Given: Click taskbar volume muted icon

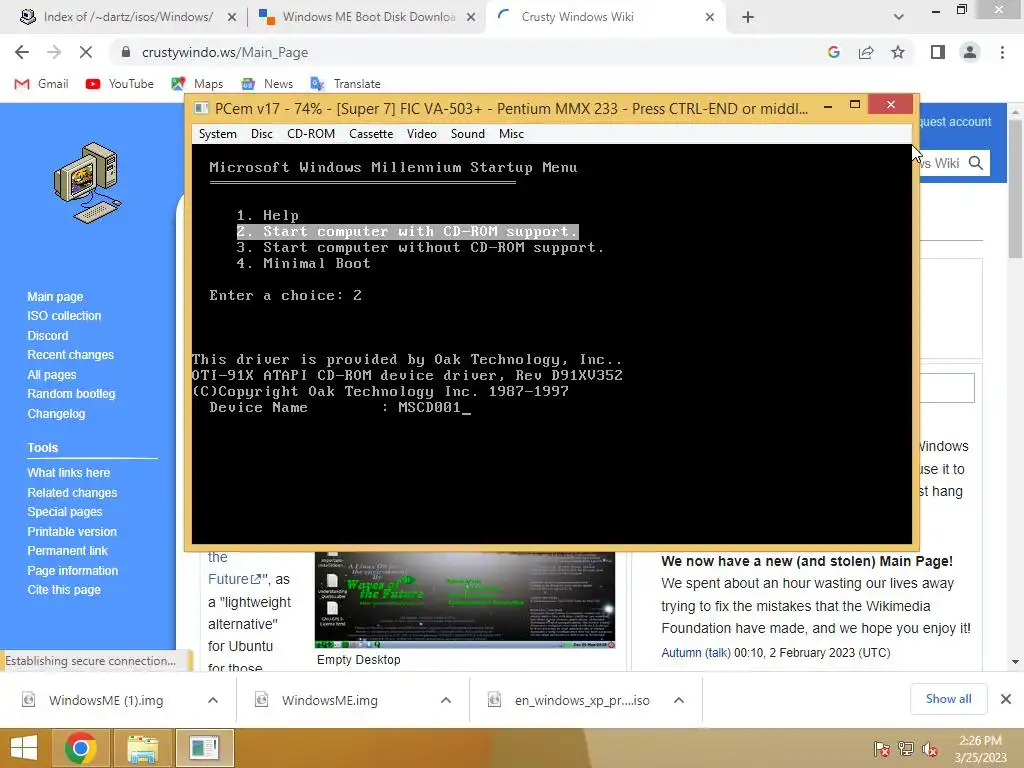Looking at the screenshot, I should (x=930, y=749).
